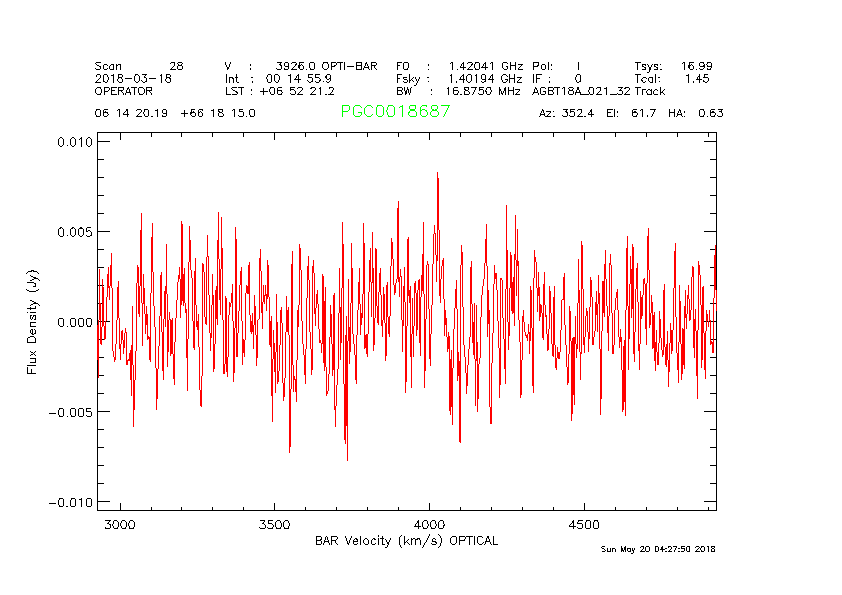Click the observation date 2018-03-18
The height and width of the screenshot is (595, 842).
[133, 78]
